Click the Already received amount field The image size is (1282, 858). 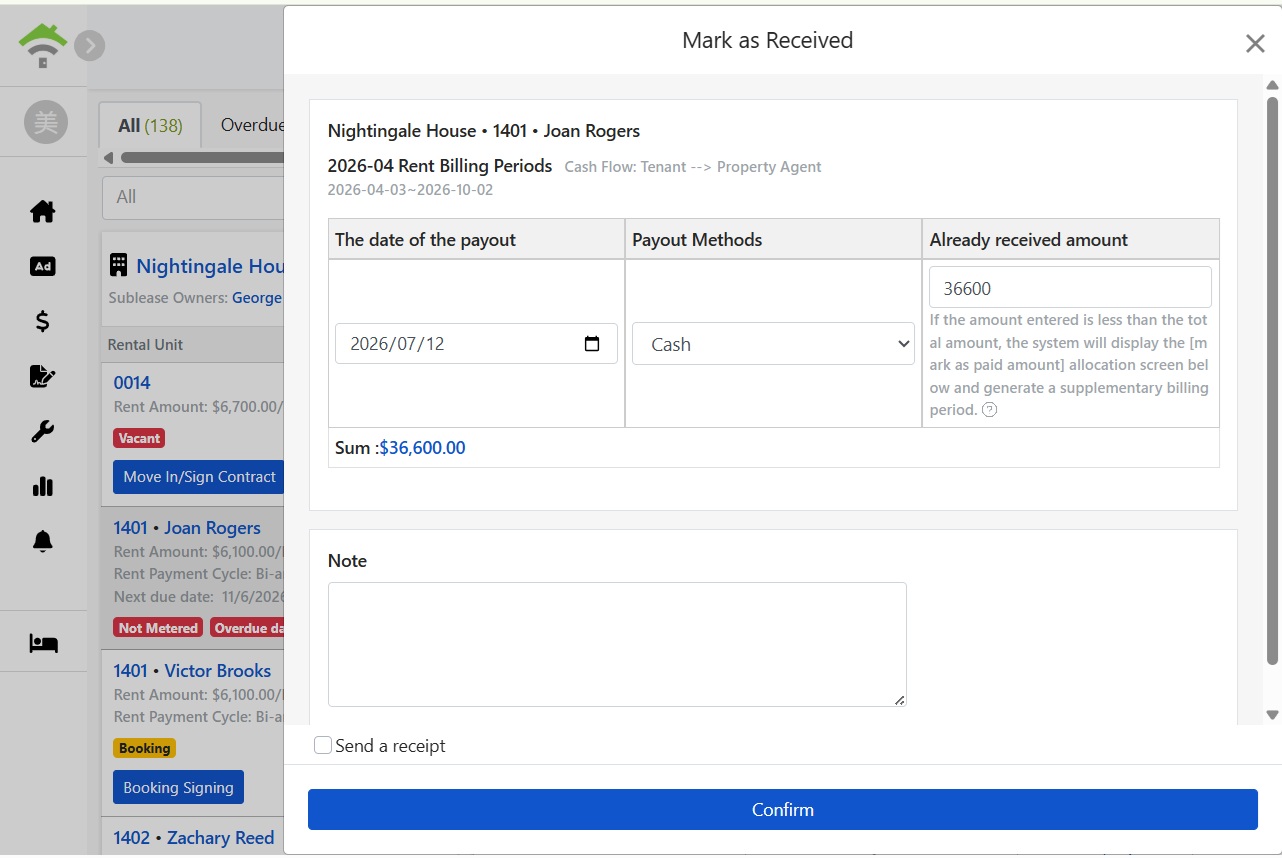click(x=1070, y=288)
